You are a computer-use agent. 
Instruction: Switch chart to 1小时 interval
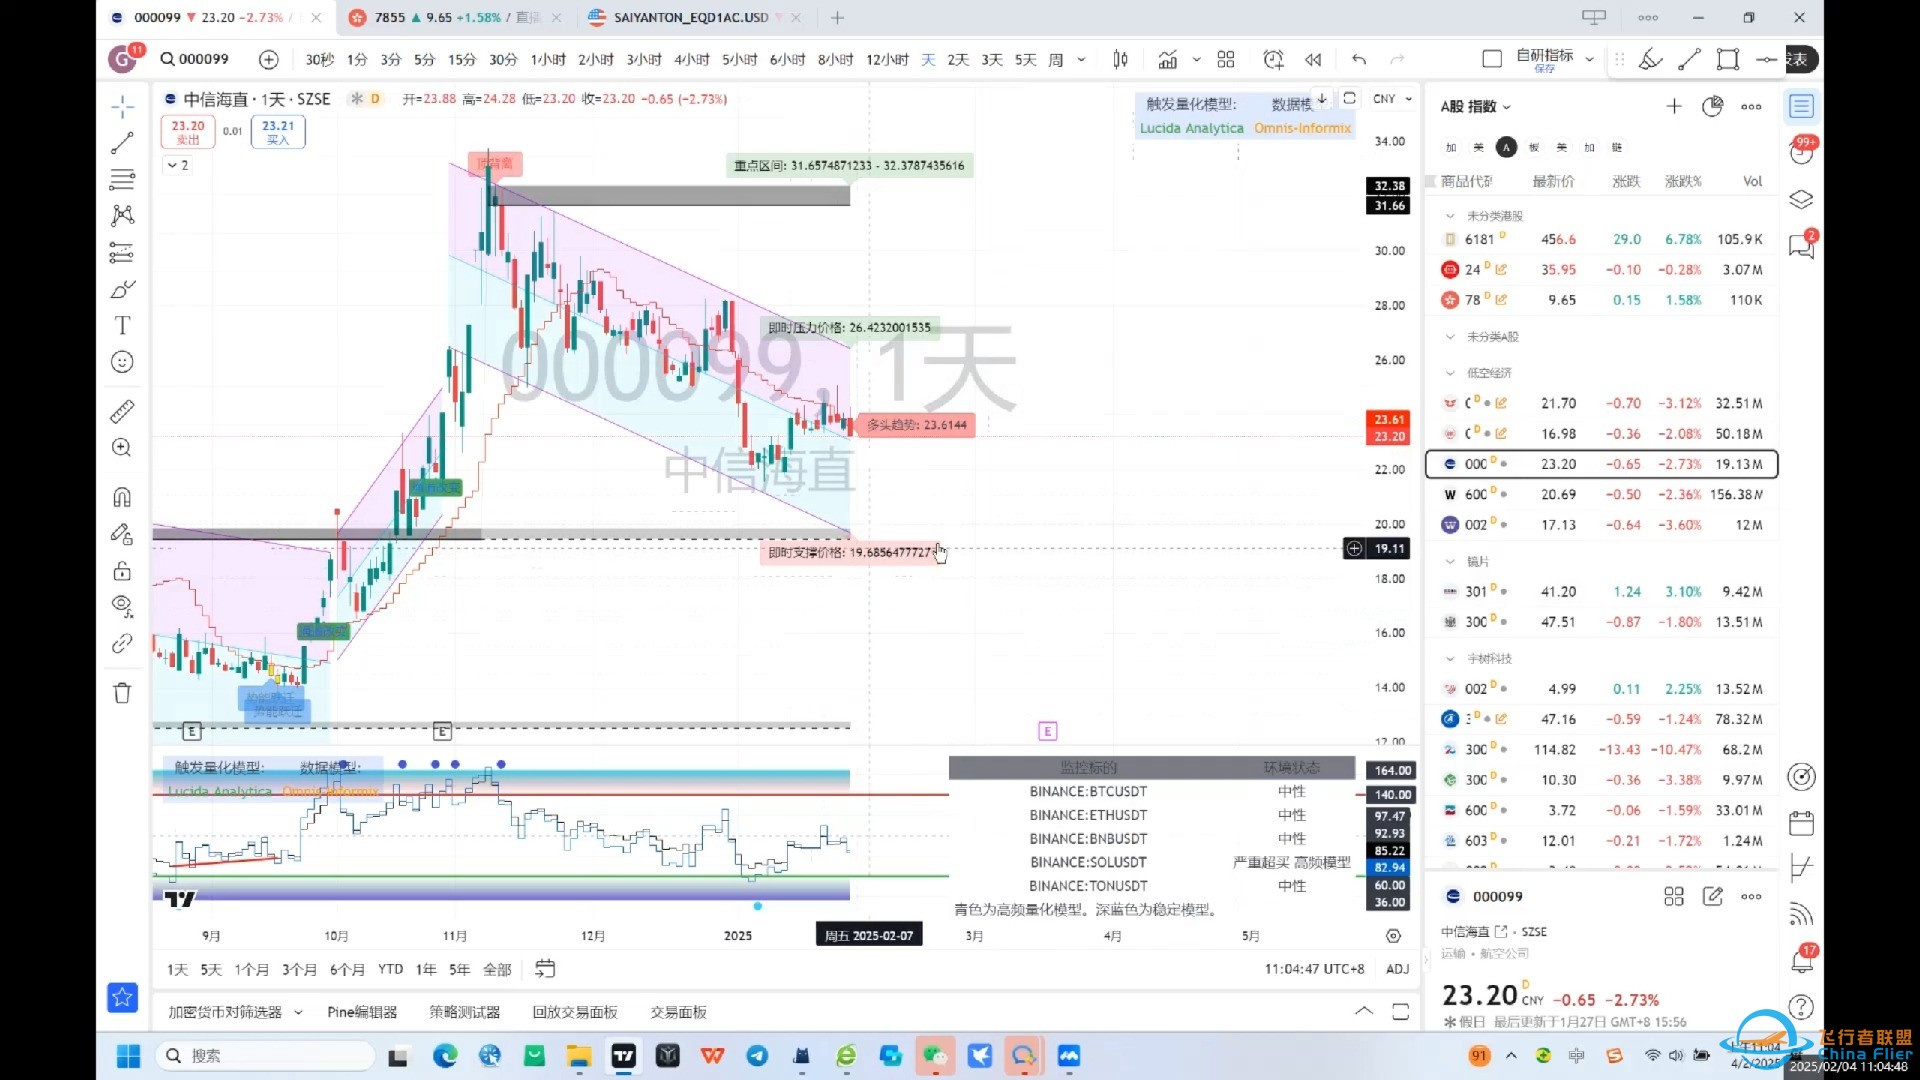pyautogui.click(x=548, y=60)
